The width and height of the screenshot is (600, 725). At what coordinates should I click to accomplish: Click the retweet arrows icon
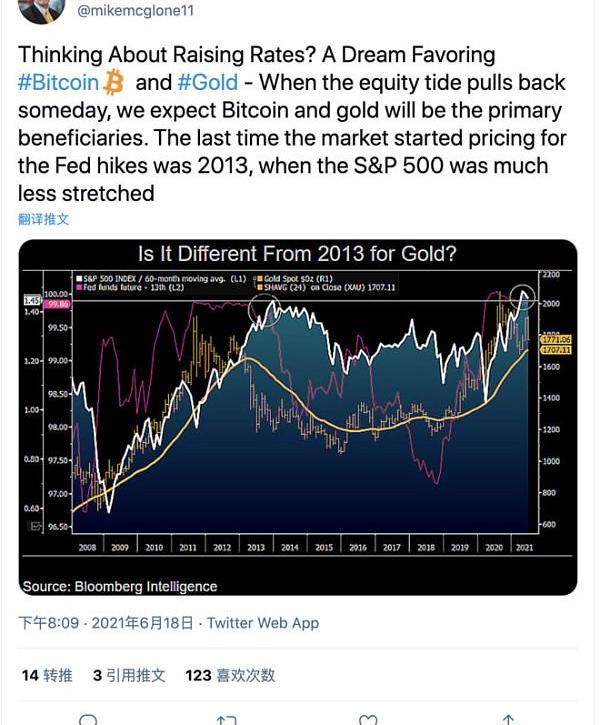[227, 720]
